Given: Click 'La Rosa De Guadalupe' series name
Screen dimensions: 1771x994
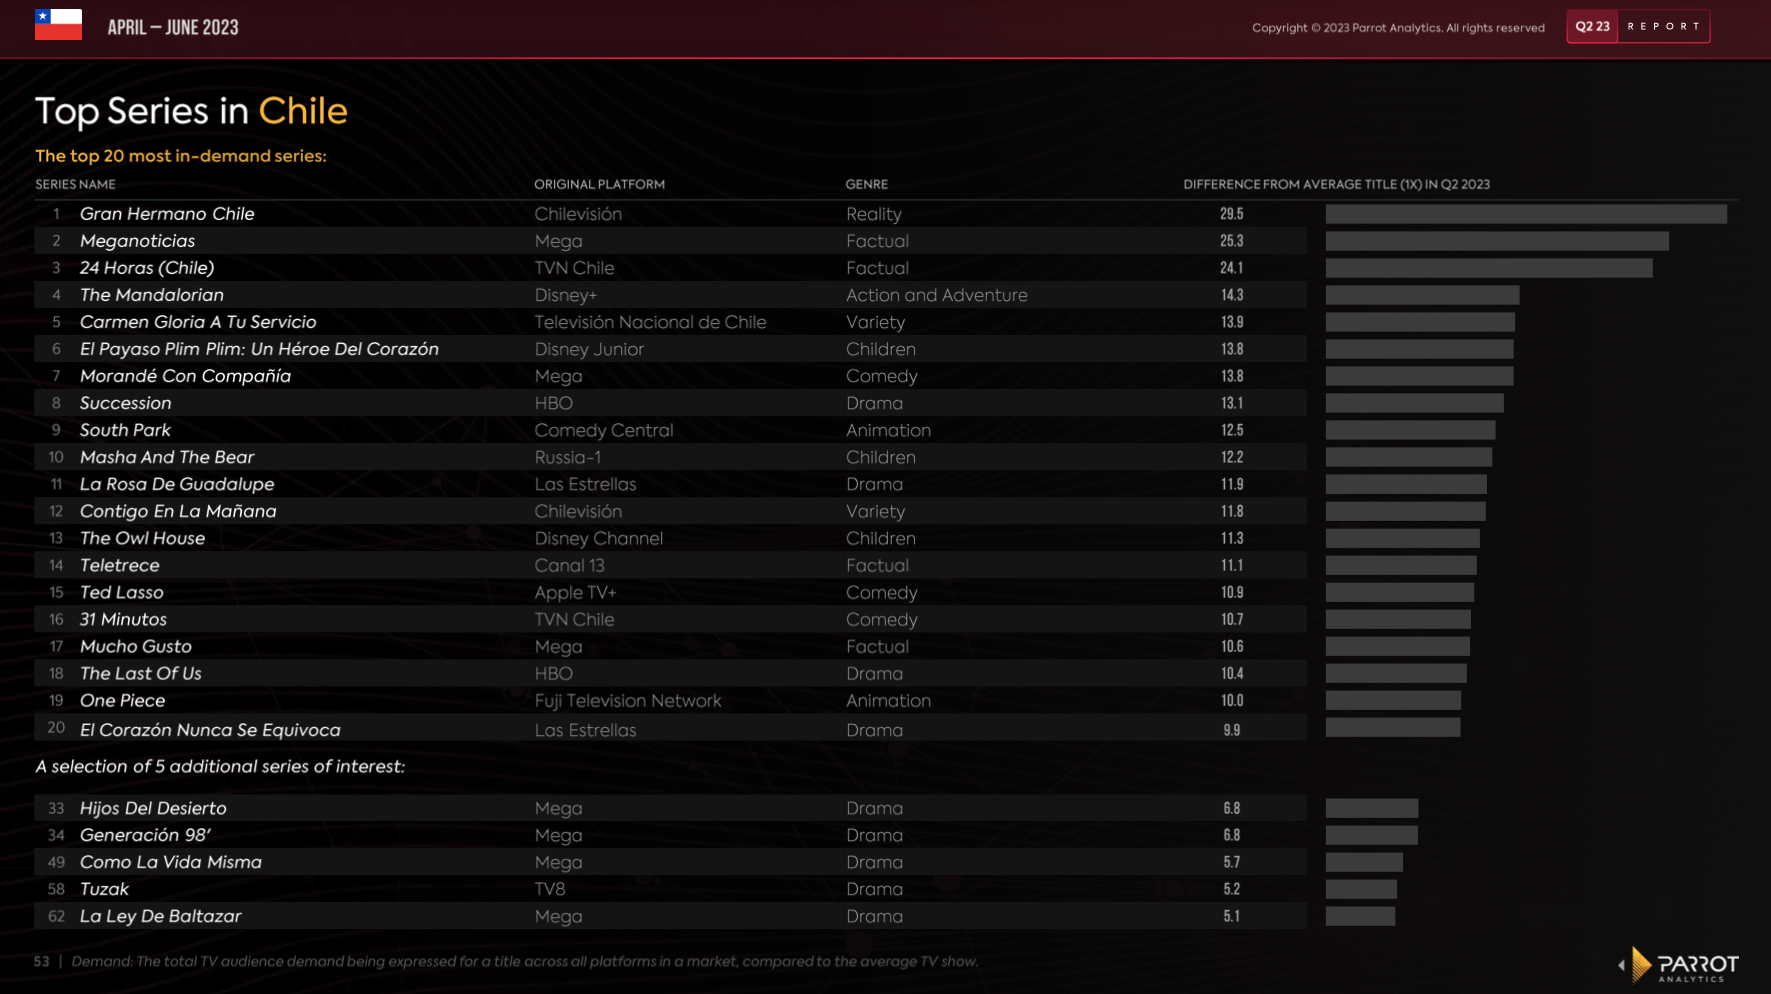Looking at the screenshot, I should tap(177, 484).
